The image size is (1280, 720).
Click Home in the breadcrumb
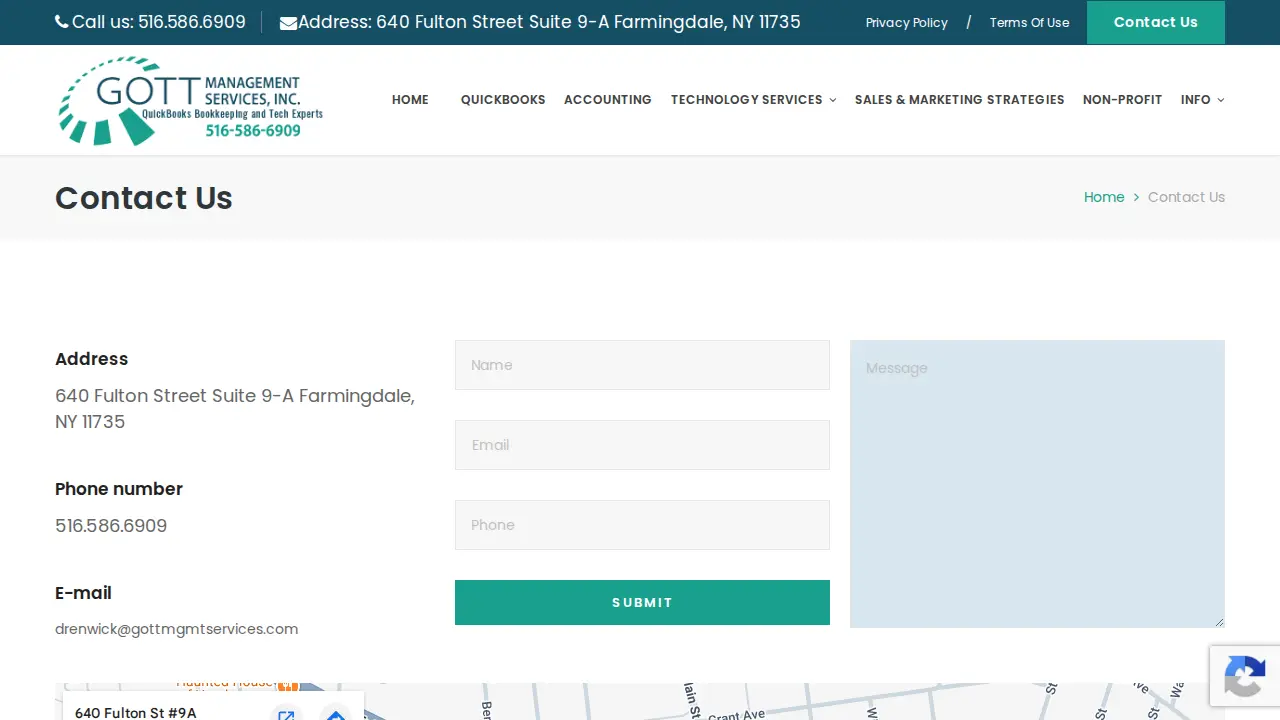(1104, 197)
